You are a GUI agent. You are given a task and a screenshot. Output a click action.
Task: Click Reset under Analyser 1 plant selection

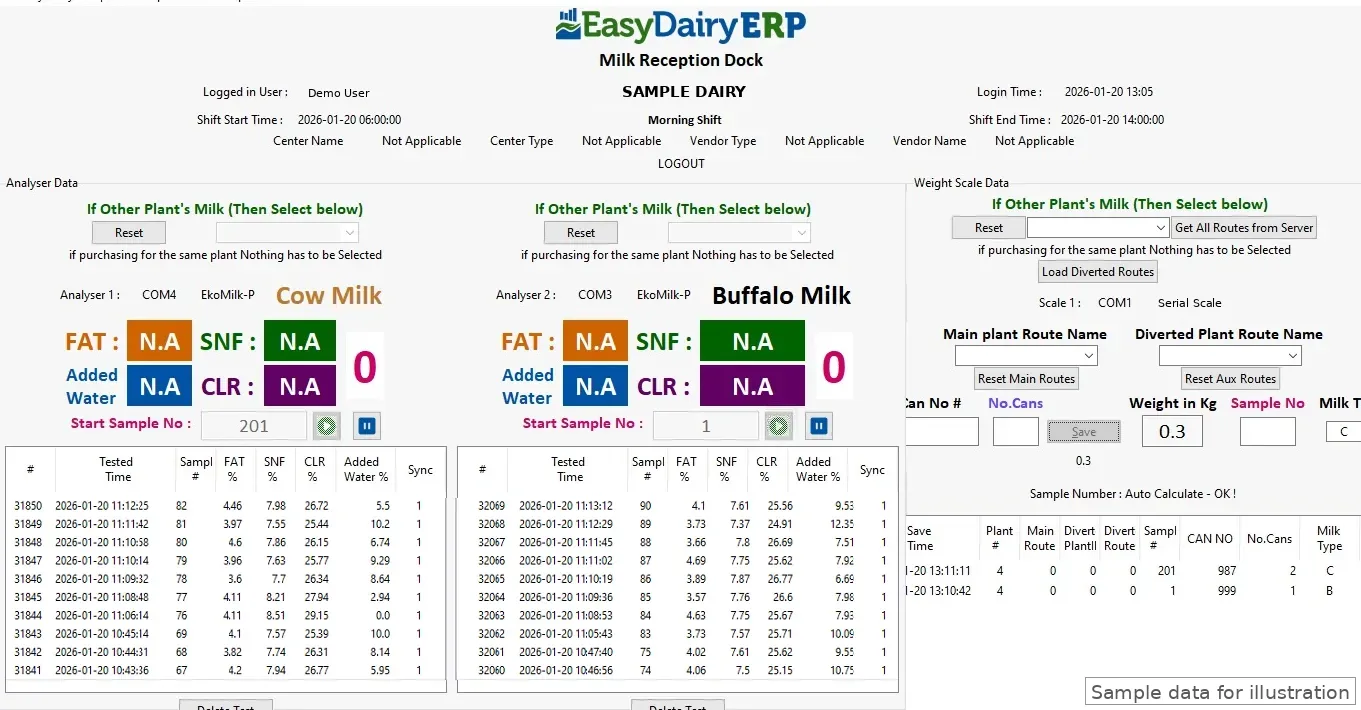129,232
